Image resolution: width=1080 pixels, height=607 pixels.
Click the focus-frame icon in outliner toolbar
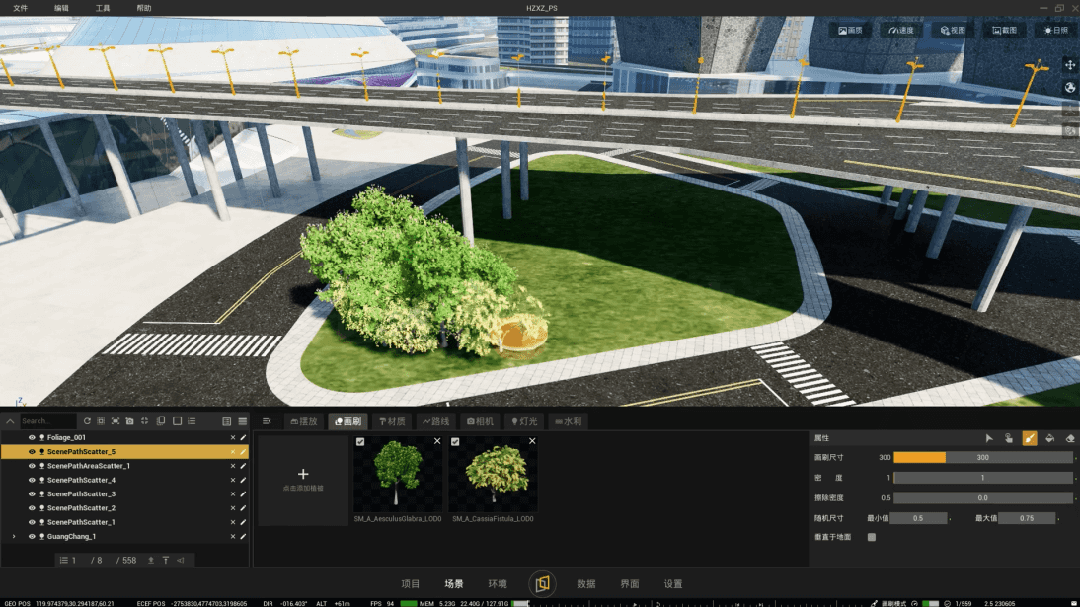click(115, 421)
